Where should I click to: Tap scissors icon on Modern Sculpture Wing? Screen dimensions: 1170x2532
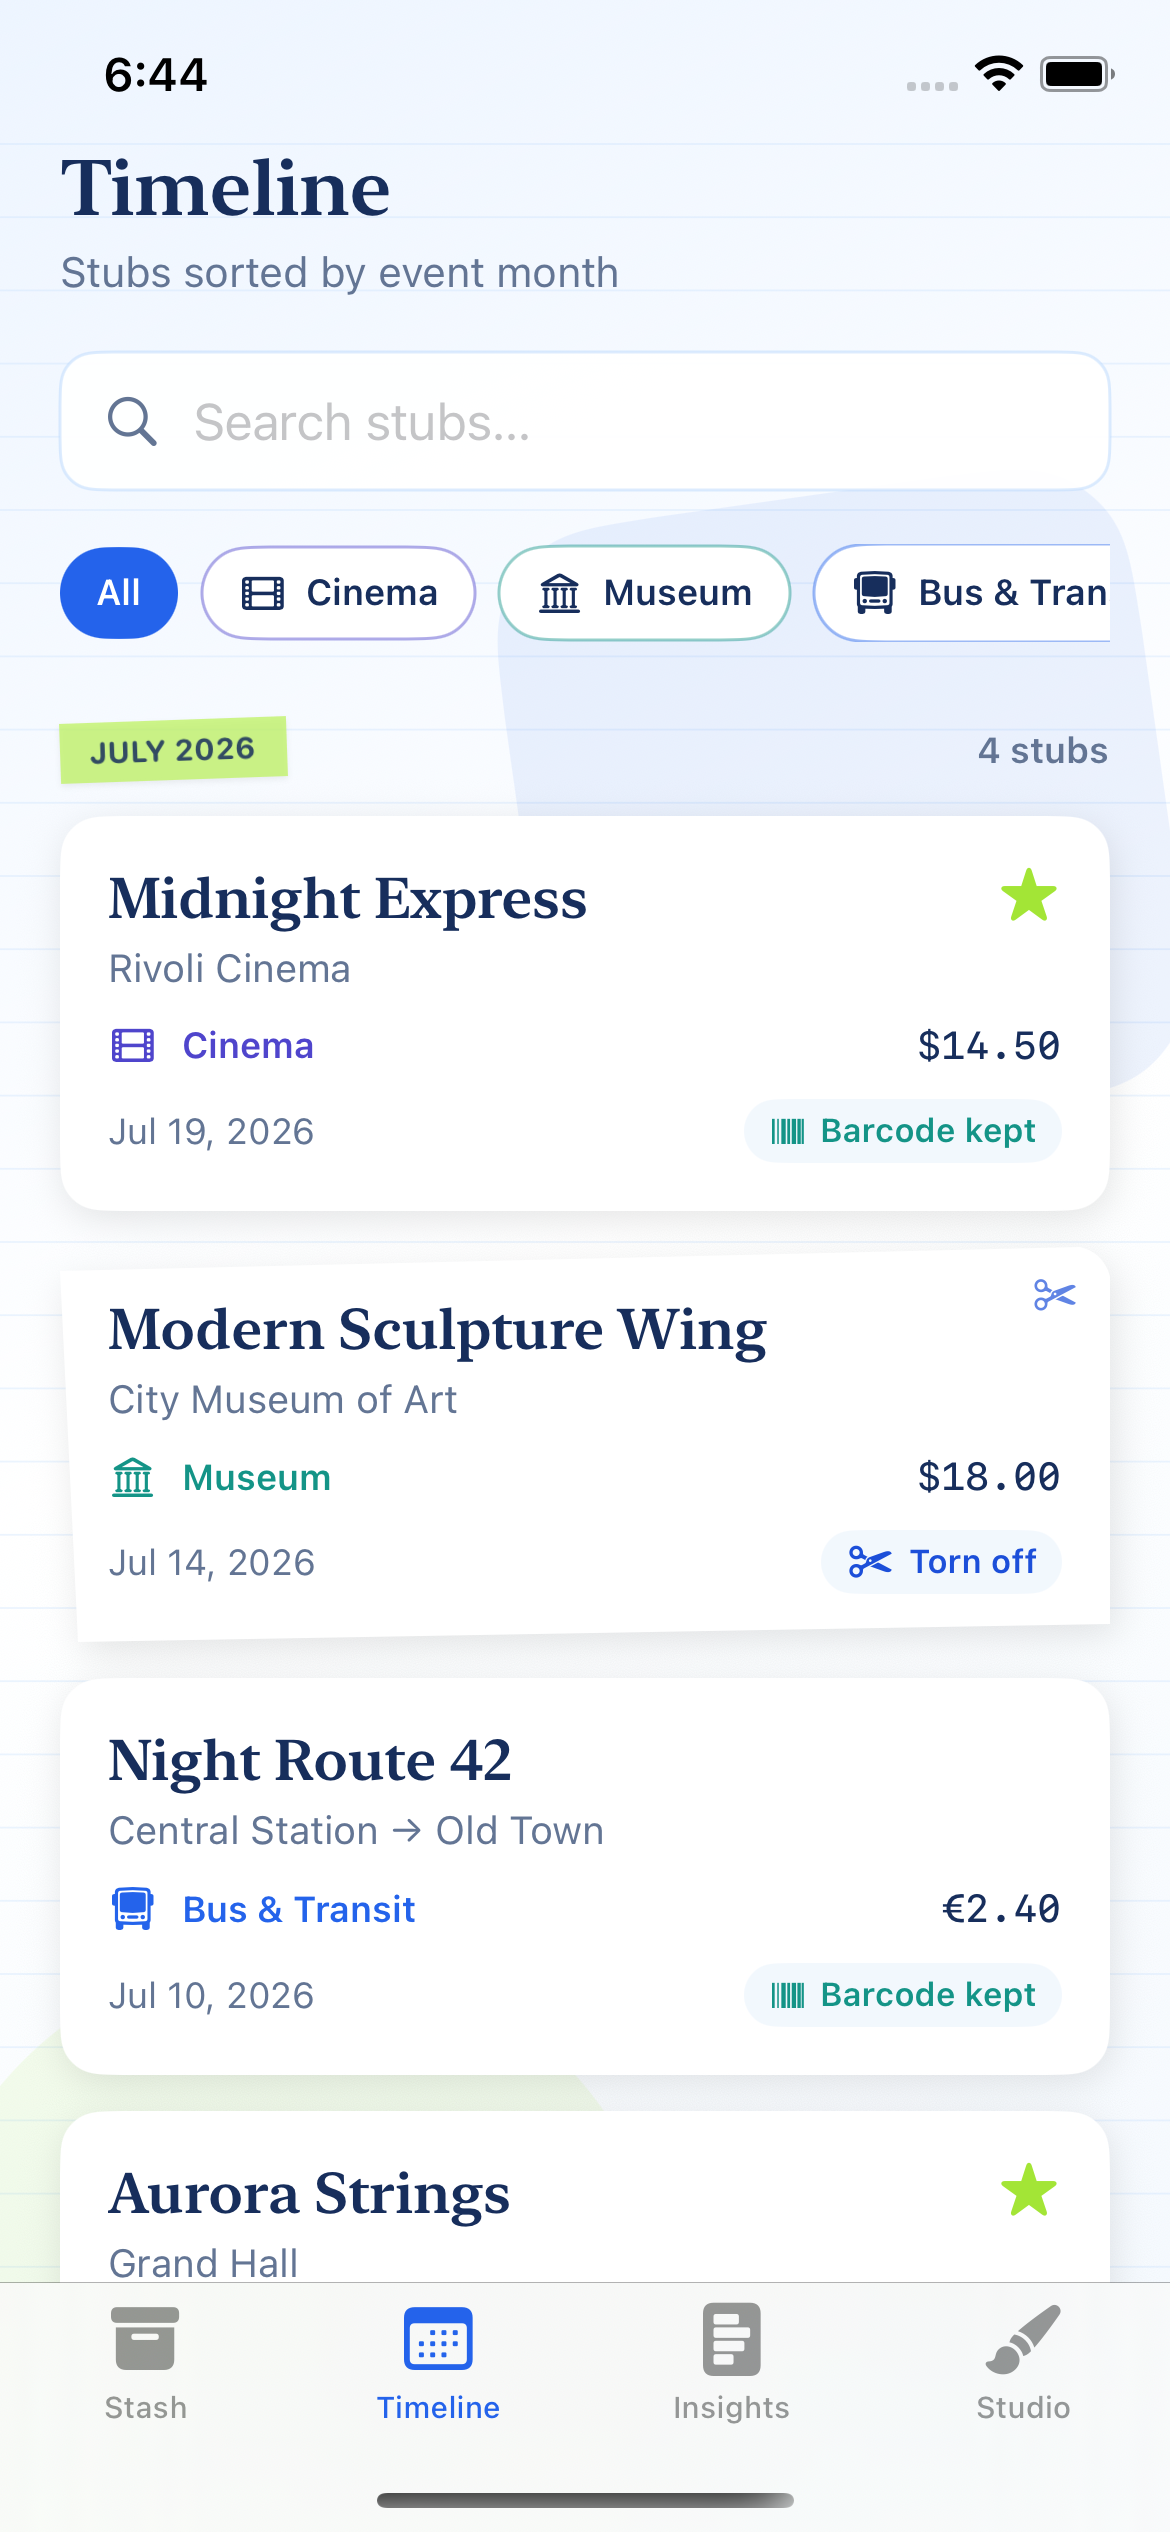pos(1054,1295)
